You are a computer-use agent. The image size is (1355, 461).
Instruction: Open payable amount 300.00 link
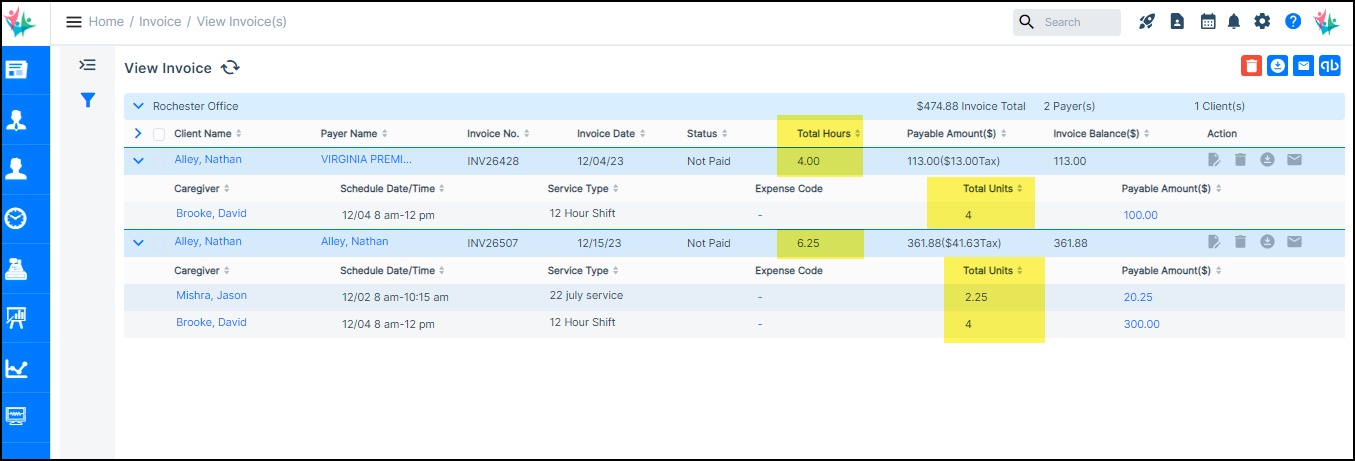1141,324
